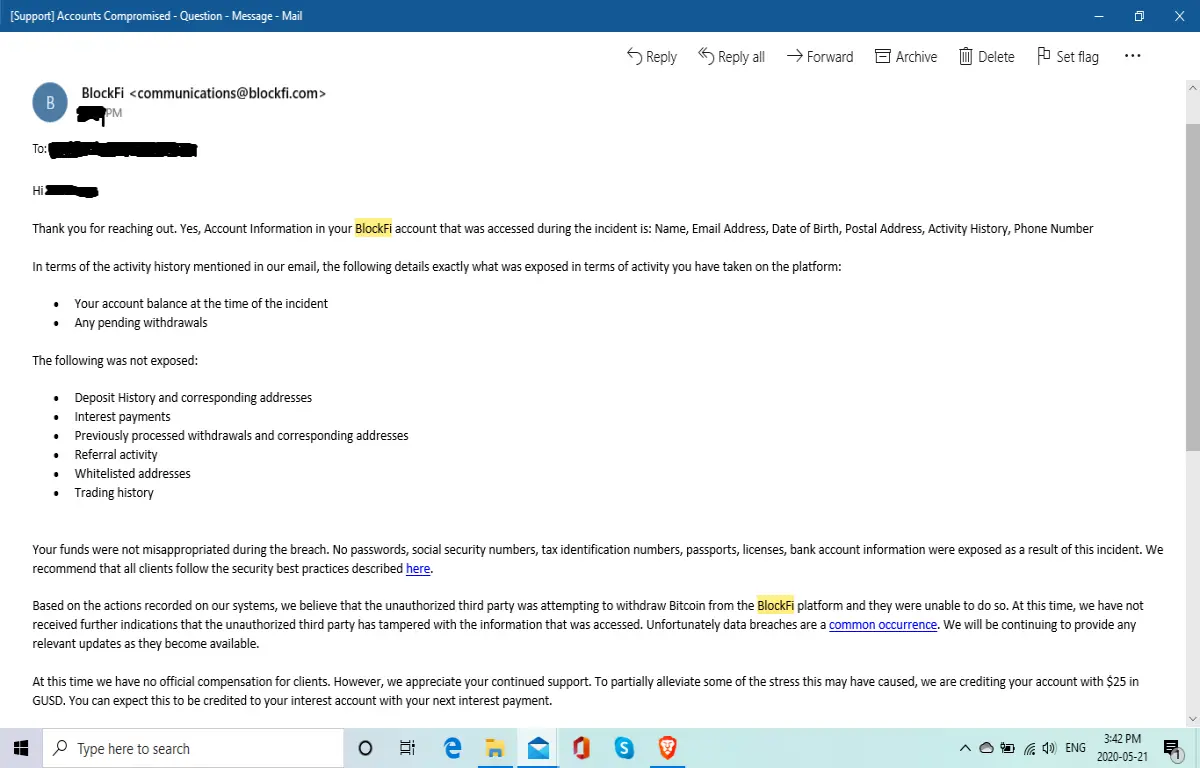This screenshot has width=1200, height=768.
Task: Click the BlockFi sender avatar circle
Action: [51, 103]
